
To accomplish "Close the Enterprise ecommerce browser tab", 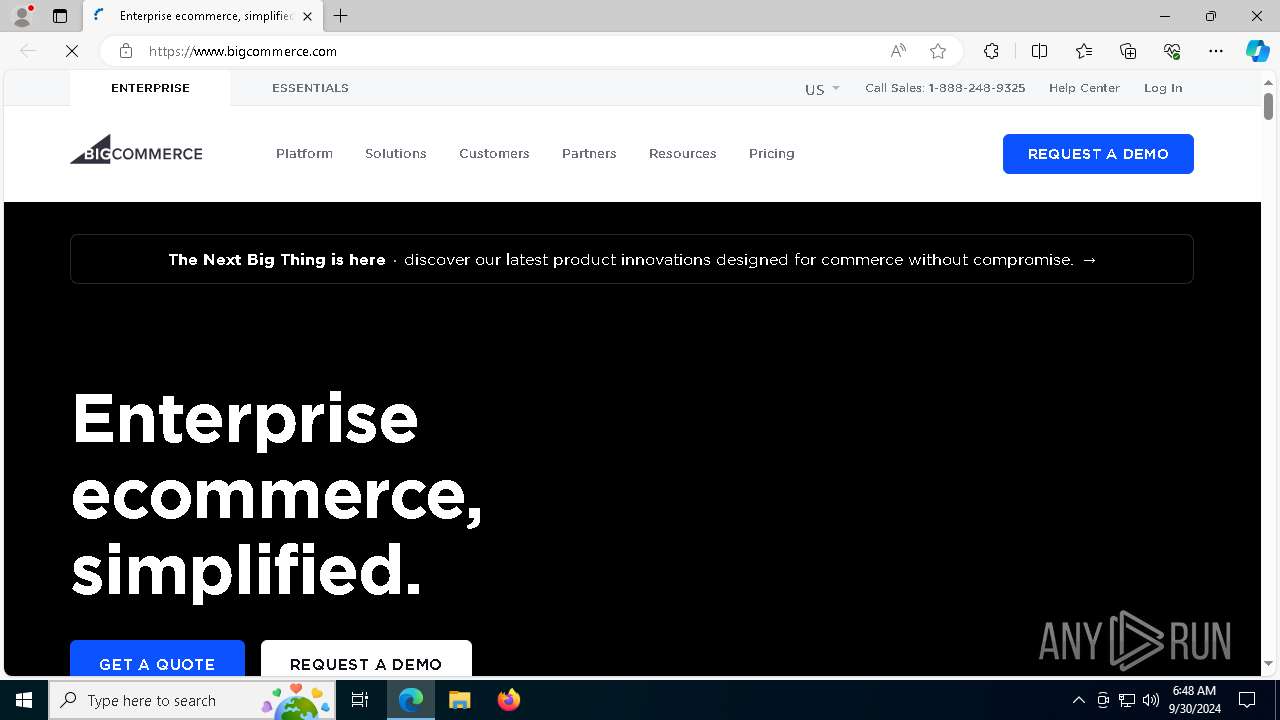I will [x=307, y=16].
